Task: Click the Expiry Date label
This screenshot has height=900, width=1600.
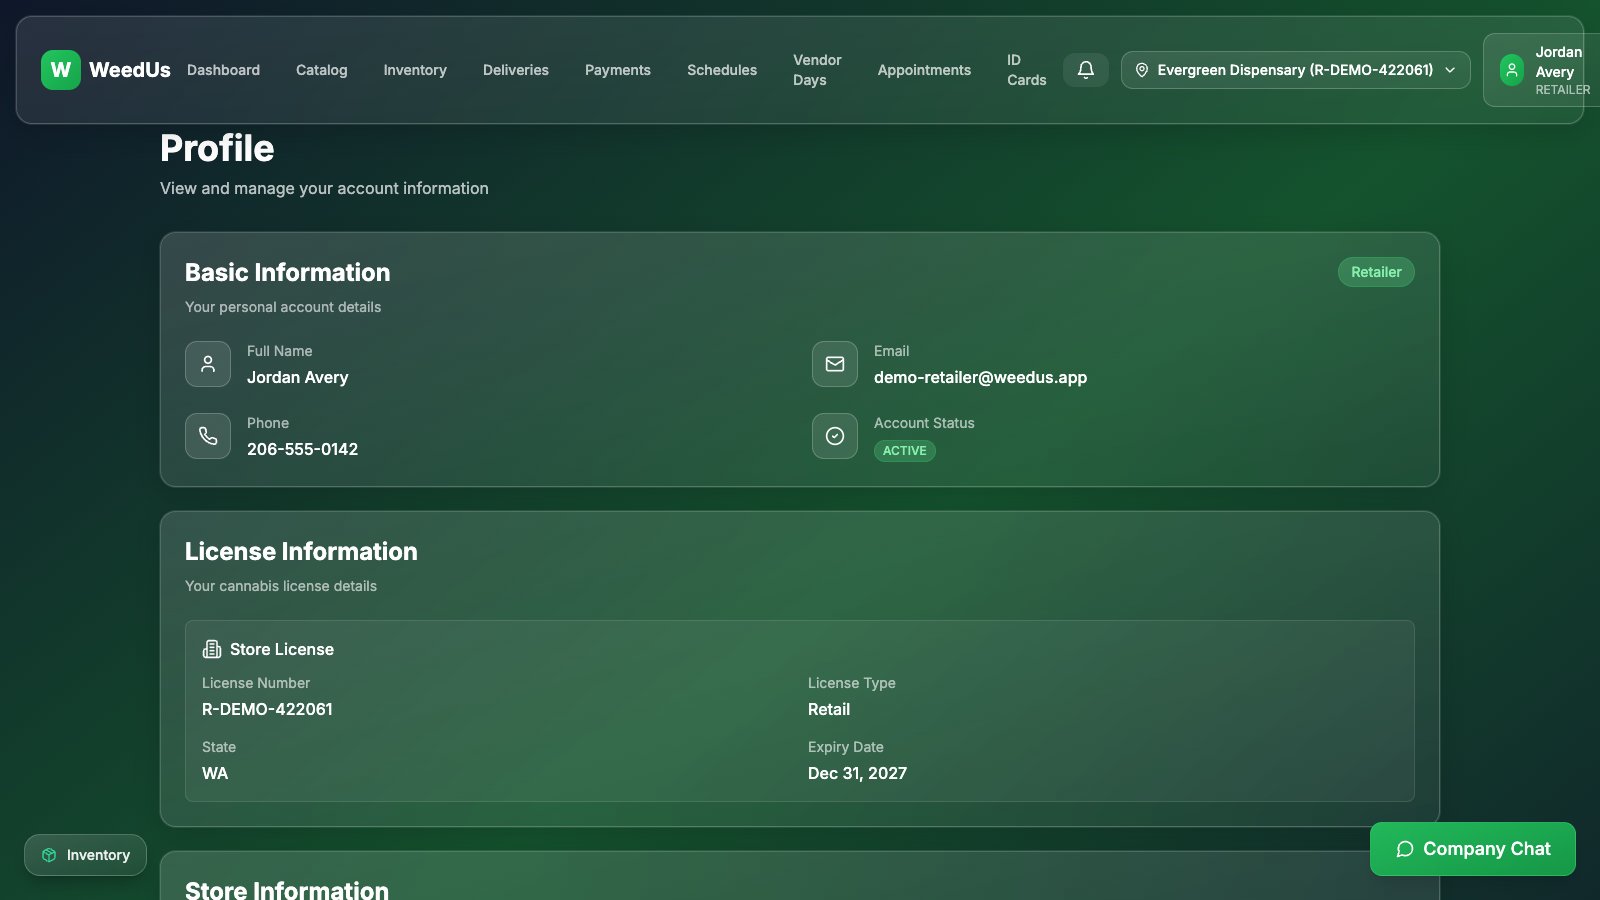Action: (846, 747)
